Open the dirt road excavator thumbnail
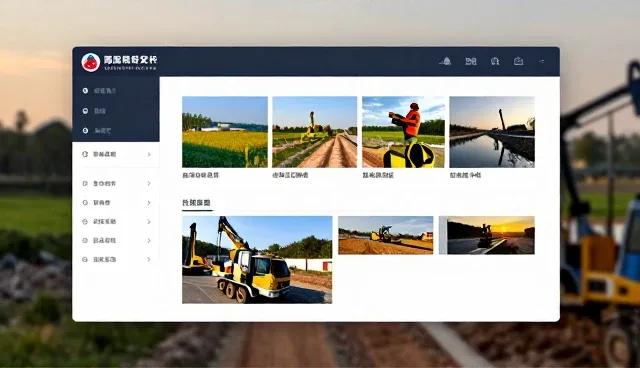 (x=314, y=132)
